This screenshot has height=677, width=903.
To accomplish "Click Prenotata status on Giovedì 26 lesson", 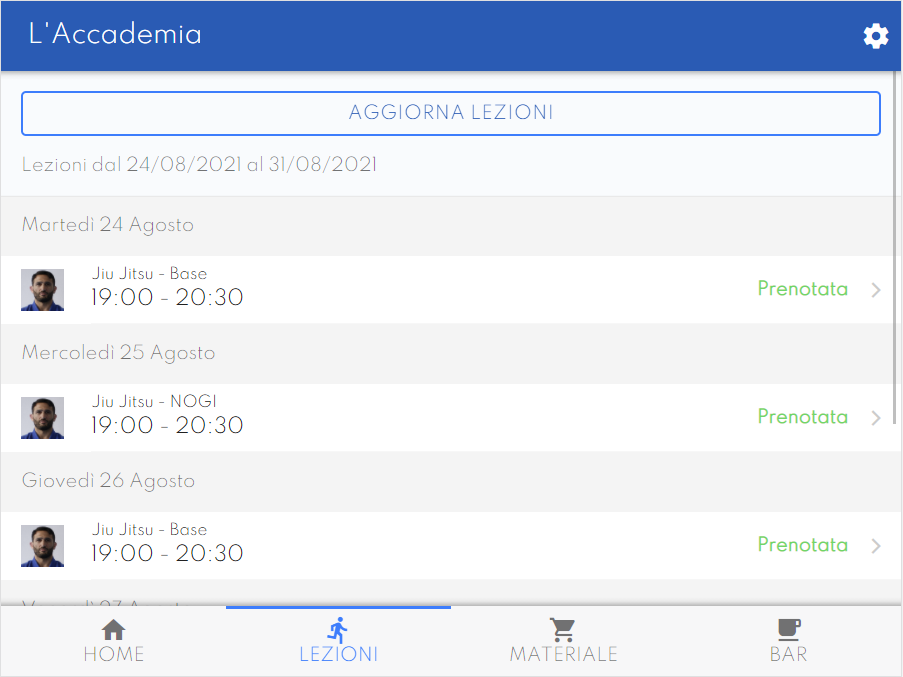I will (802, 545).
